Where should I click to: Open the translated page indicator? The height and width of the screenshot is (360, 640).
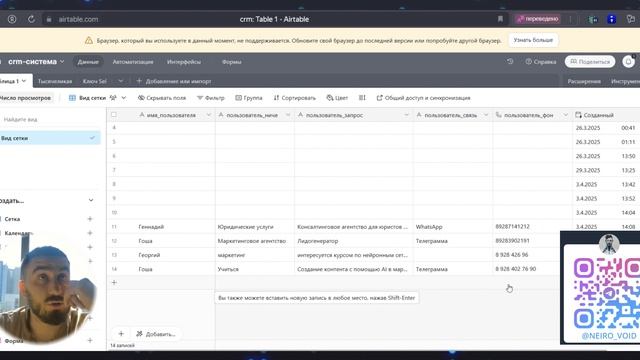(x=537, y=19)
